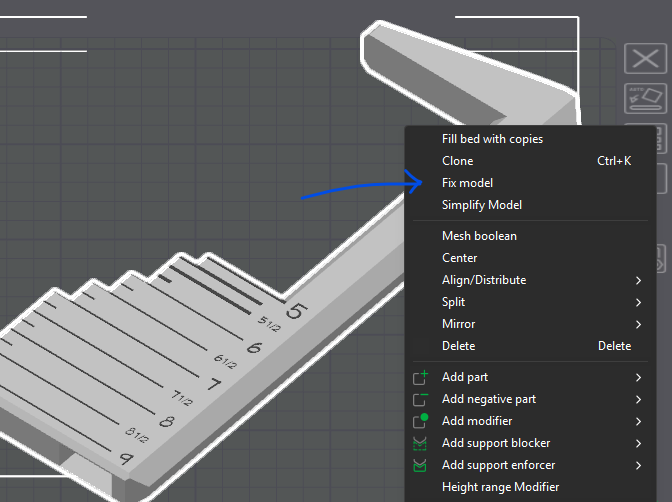Expand the Align/Distribute submenu arrow
Screen dimensions: 672x502
click(x=639, y=280)
